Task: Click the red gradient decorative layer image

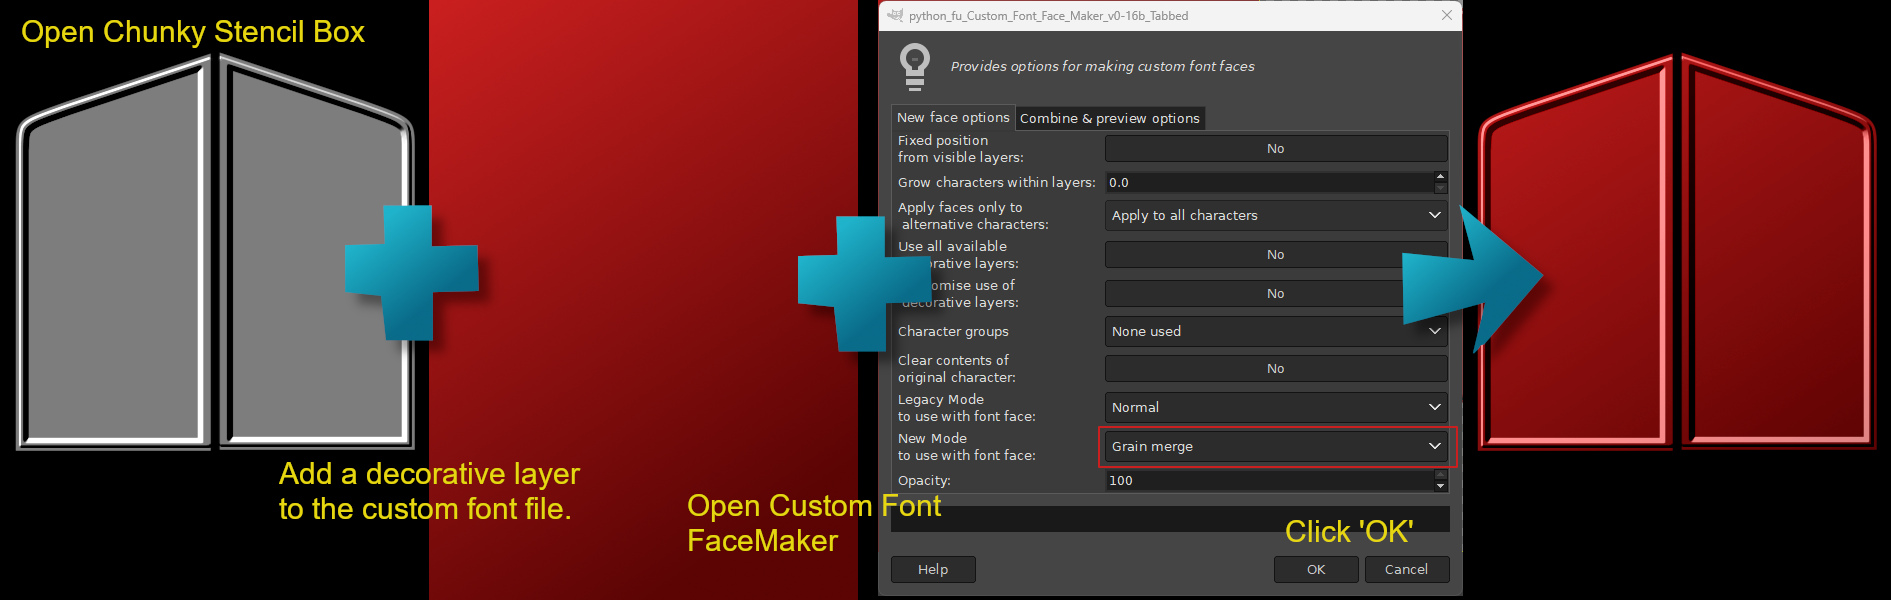Action: tap(643, 300)
